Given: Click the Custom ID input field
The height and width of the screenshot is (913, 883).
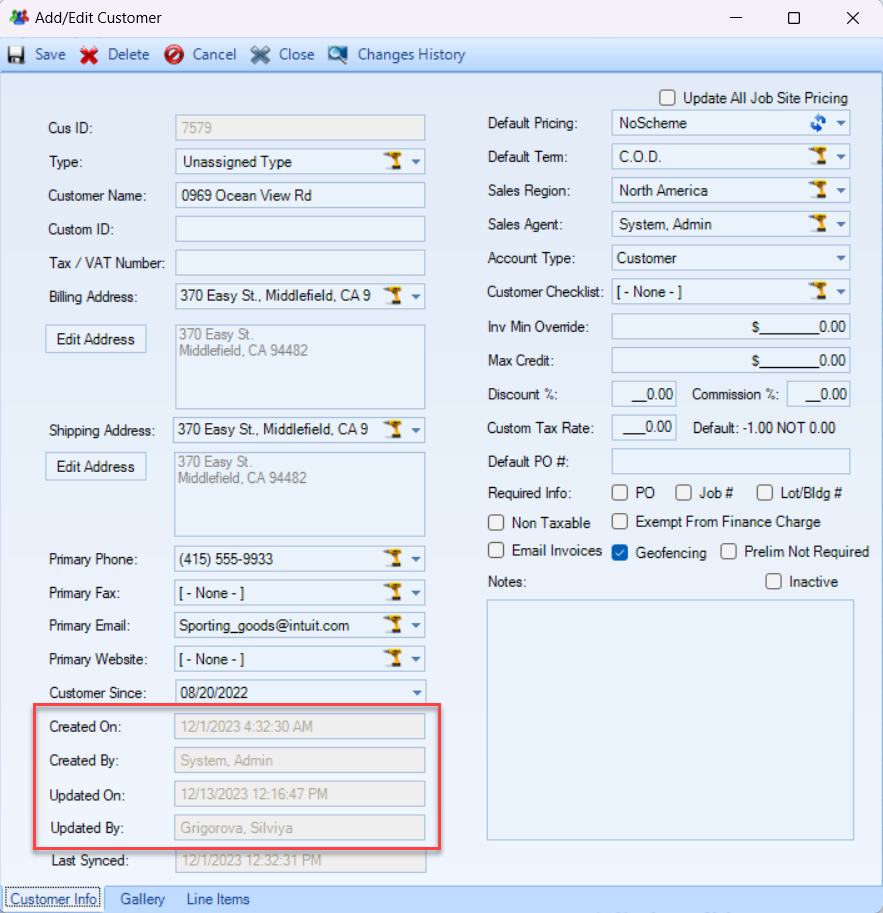Looking at the screenshot, I should click(x=300, y=229).
